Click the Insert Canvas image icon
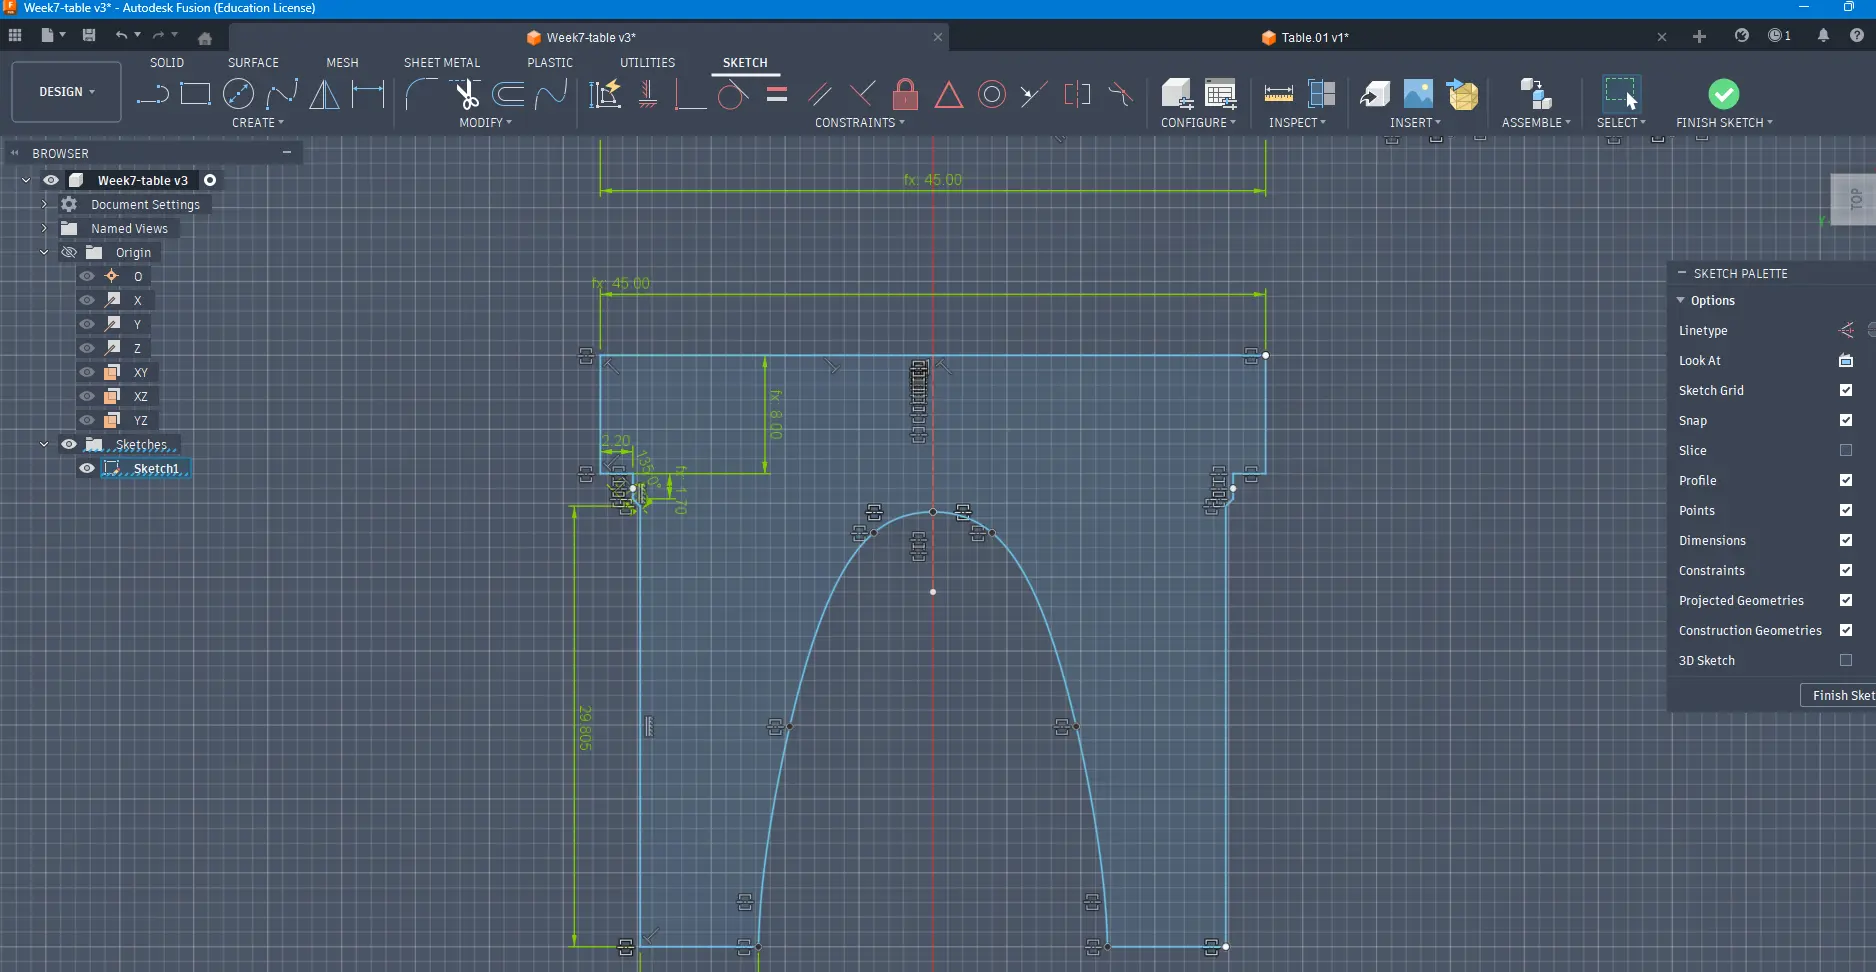 1418,95
